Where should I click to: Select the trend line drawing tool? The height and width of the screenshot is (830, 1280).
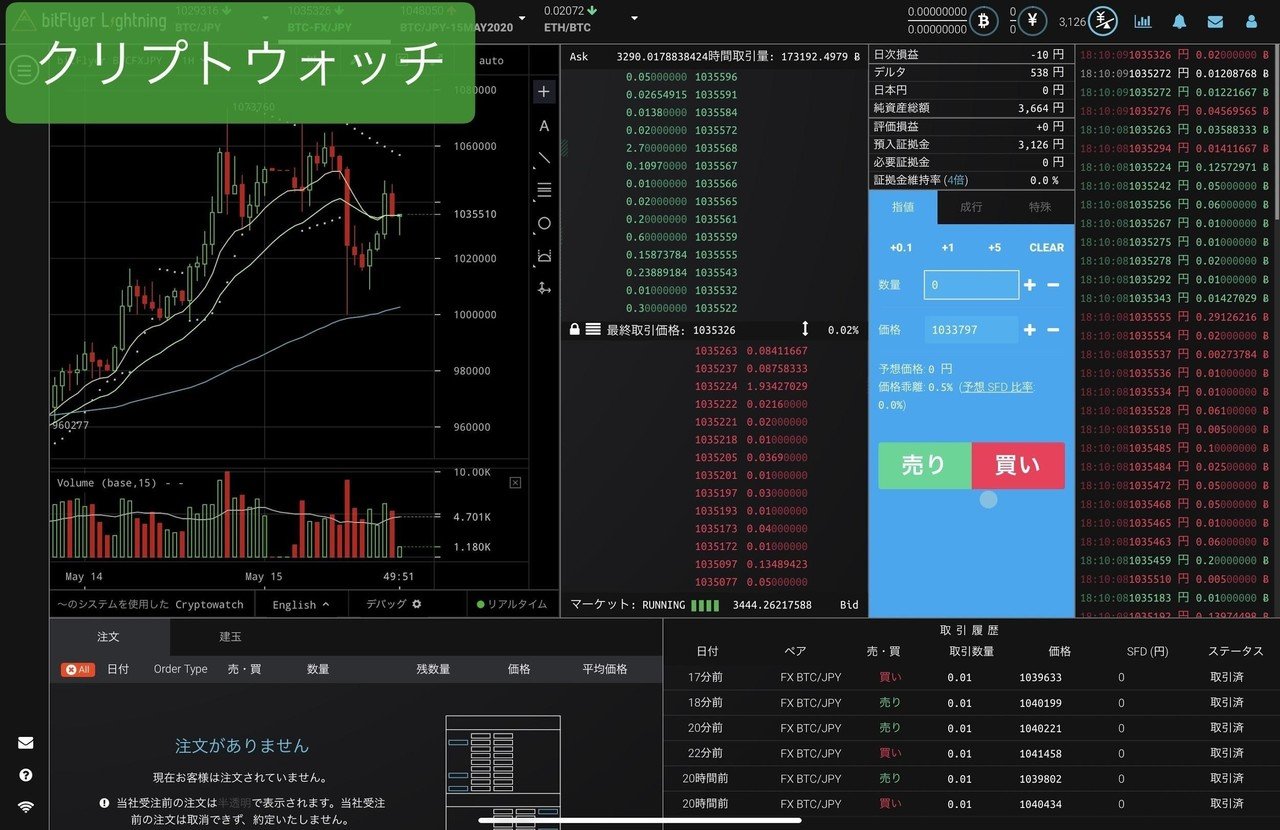click(544, 157)
